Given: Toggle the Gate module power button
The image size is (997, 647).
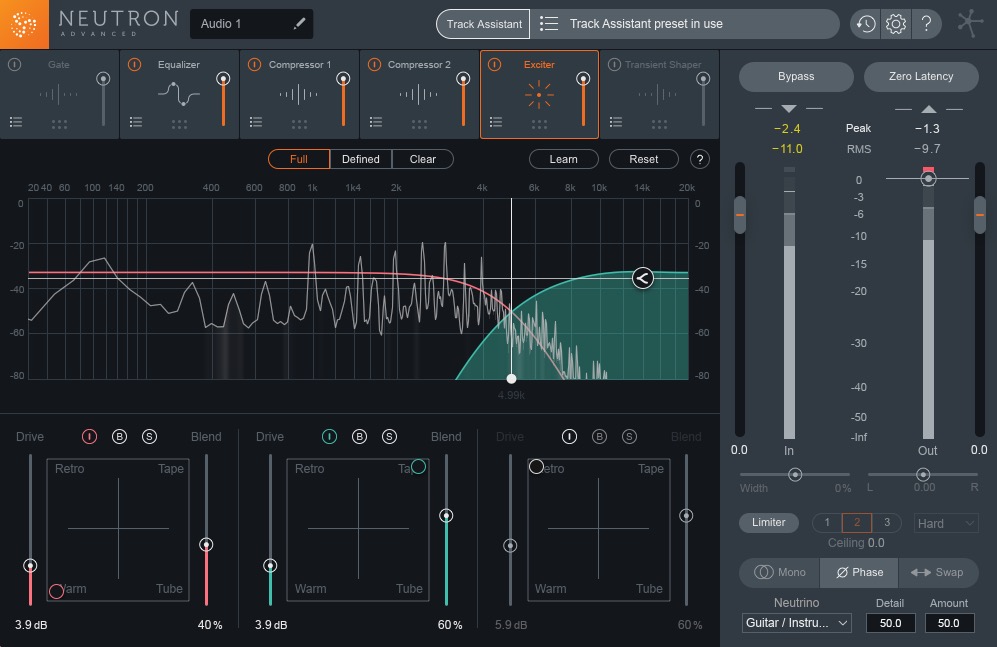Looking at the screenshot, I should [15, 65].
